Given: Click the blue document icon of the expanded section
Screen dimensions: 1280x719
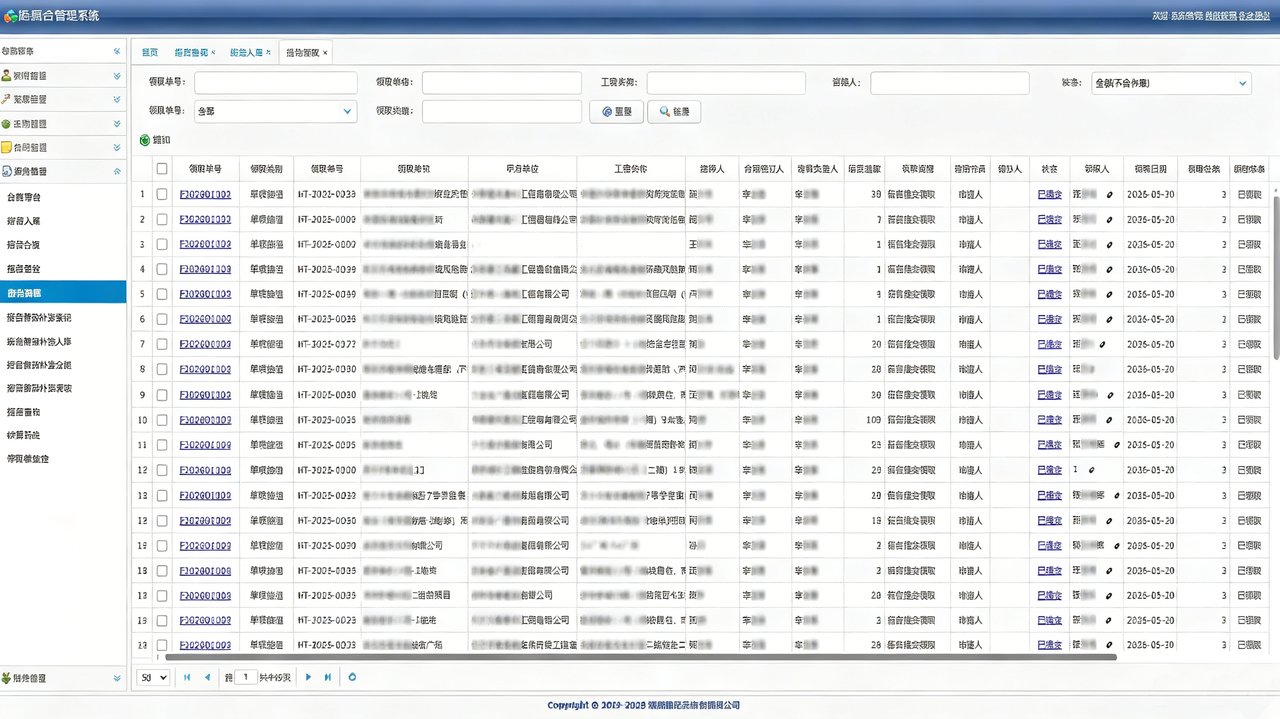Looking at the screenshot, I should click(7, 172).
